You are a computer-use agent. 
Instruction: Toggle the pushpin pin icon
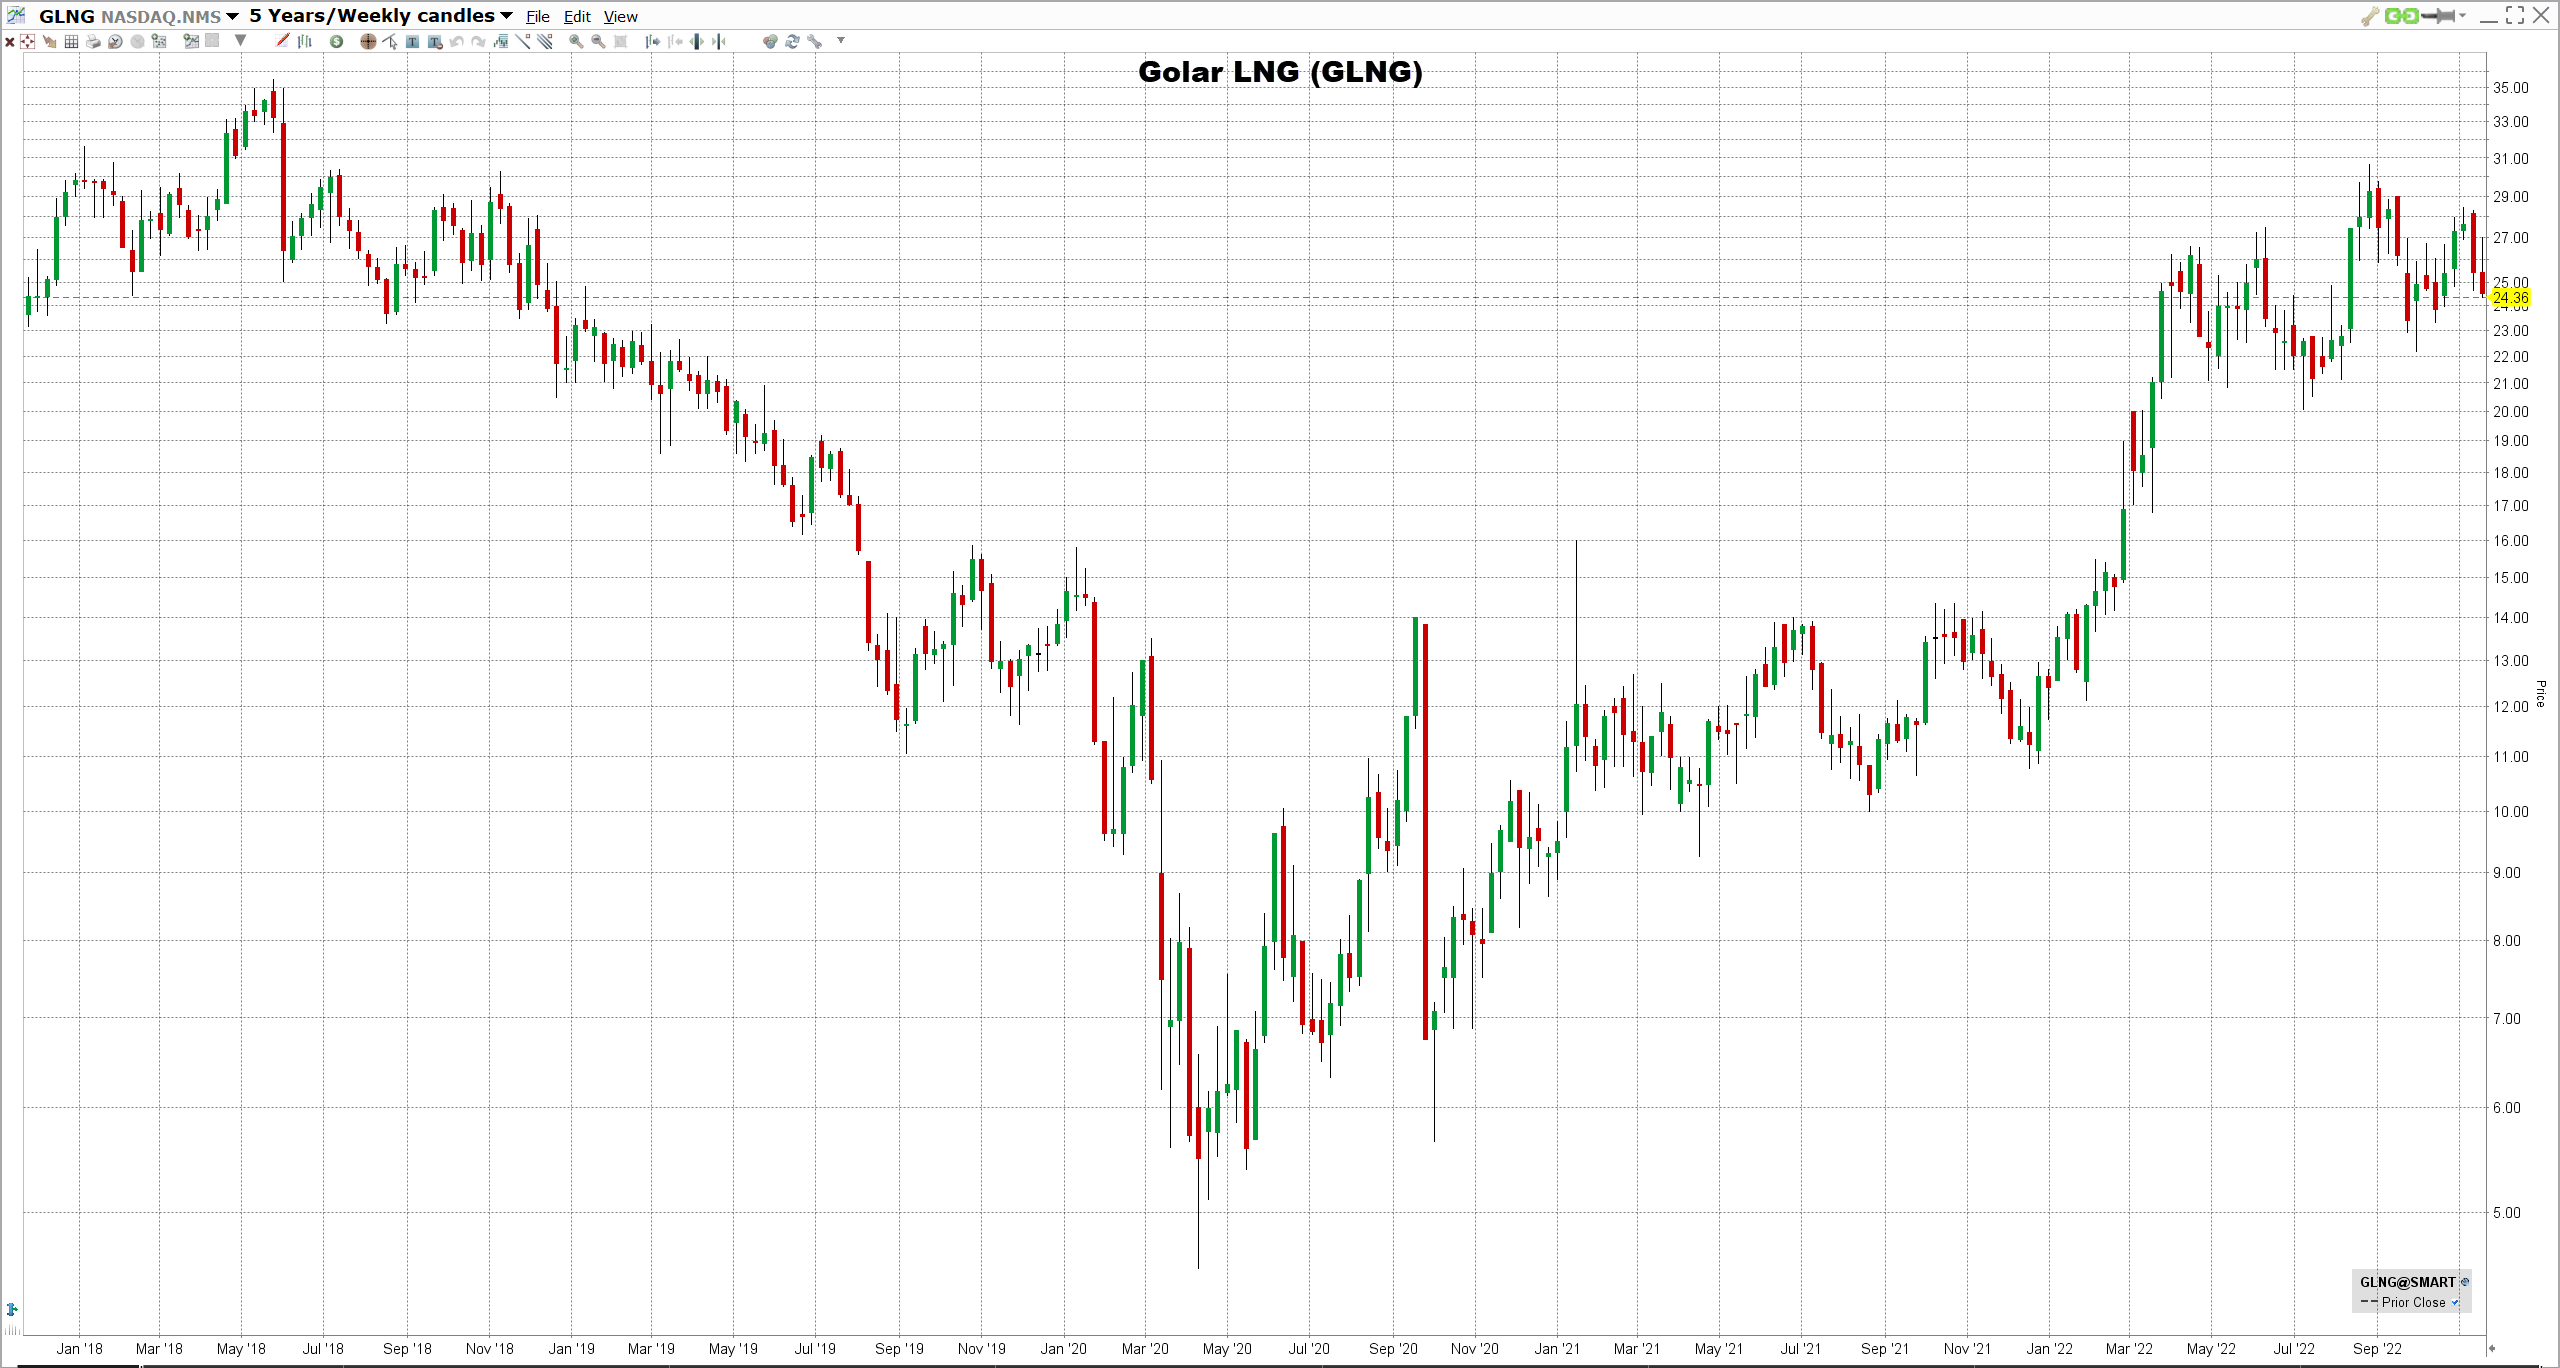point(2438,15)
